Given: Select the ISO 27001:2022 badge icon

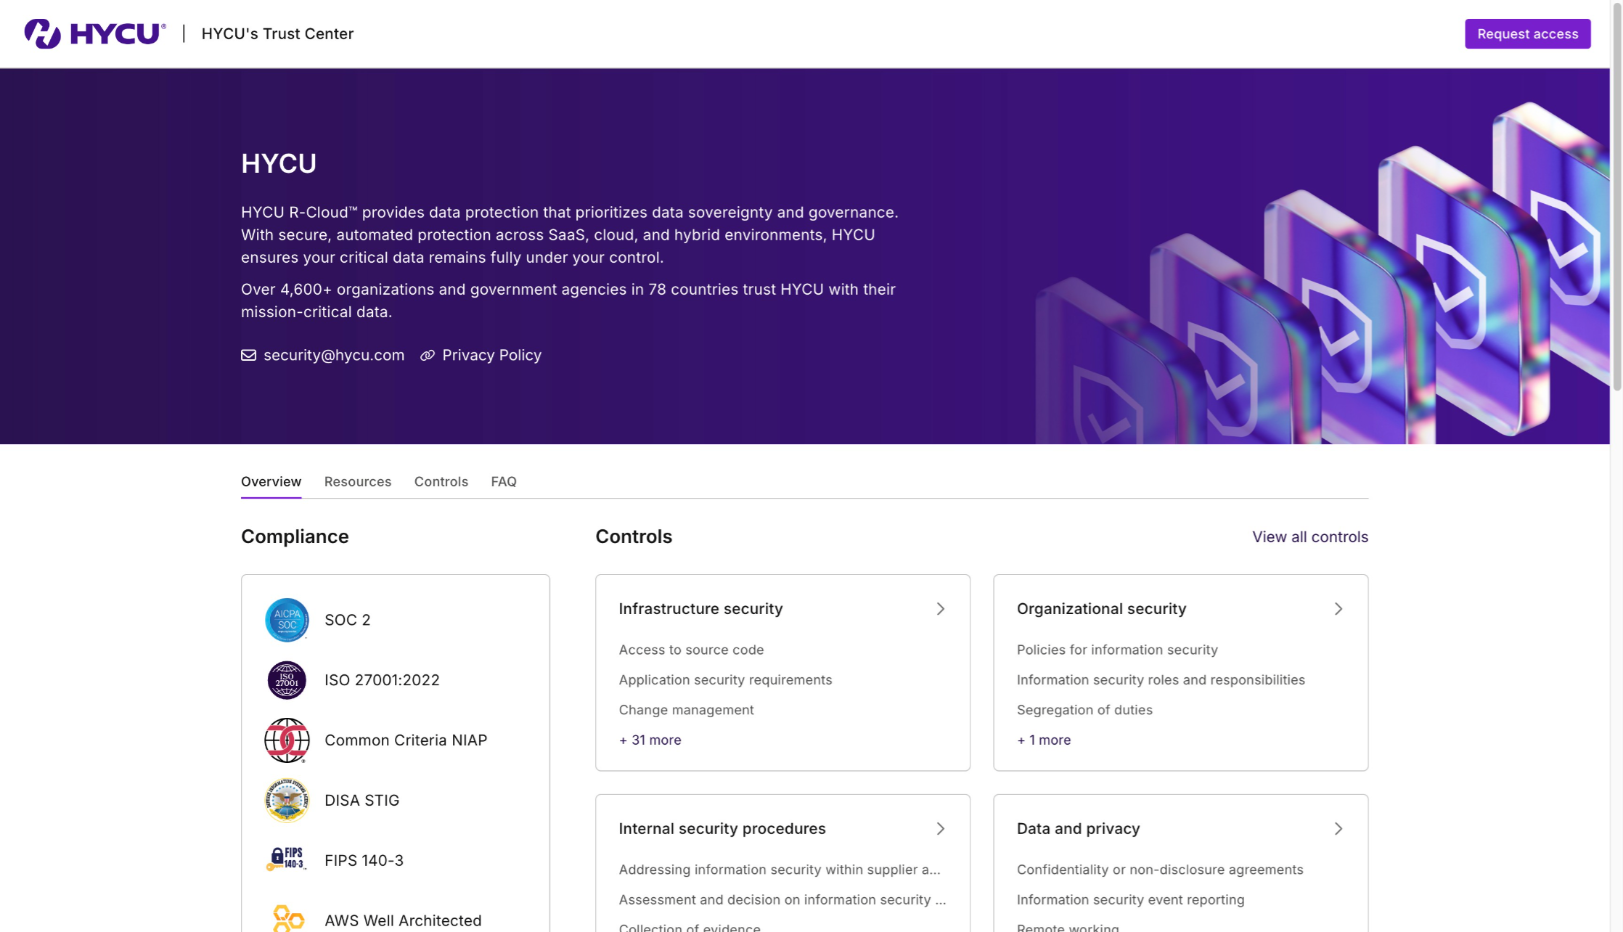Looking at the screenshot, I should (x=287, y=680).
